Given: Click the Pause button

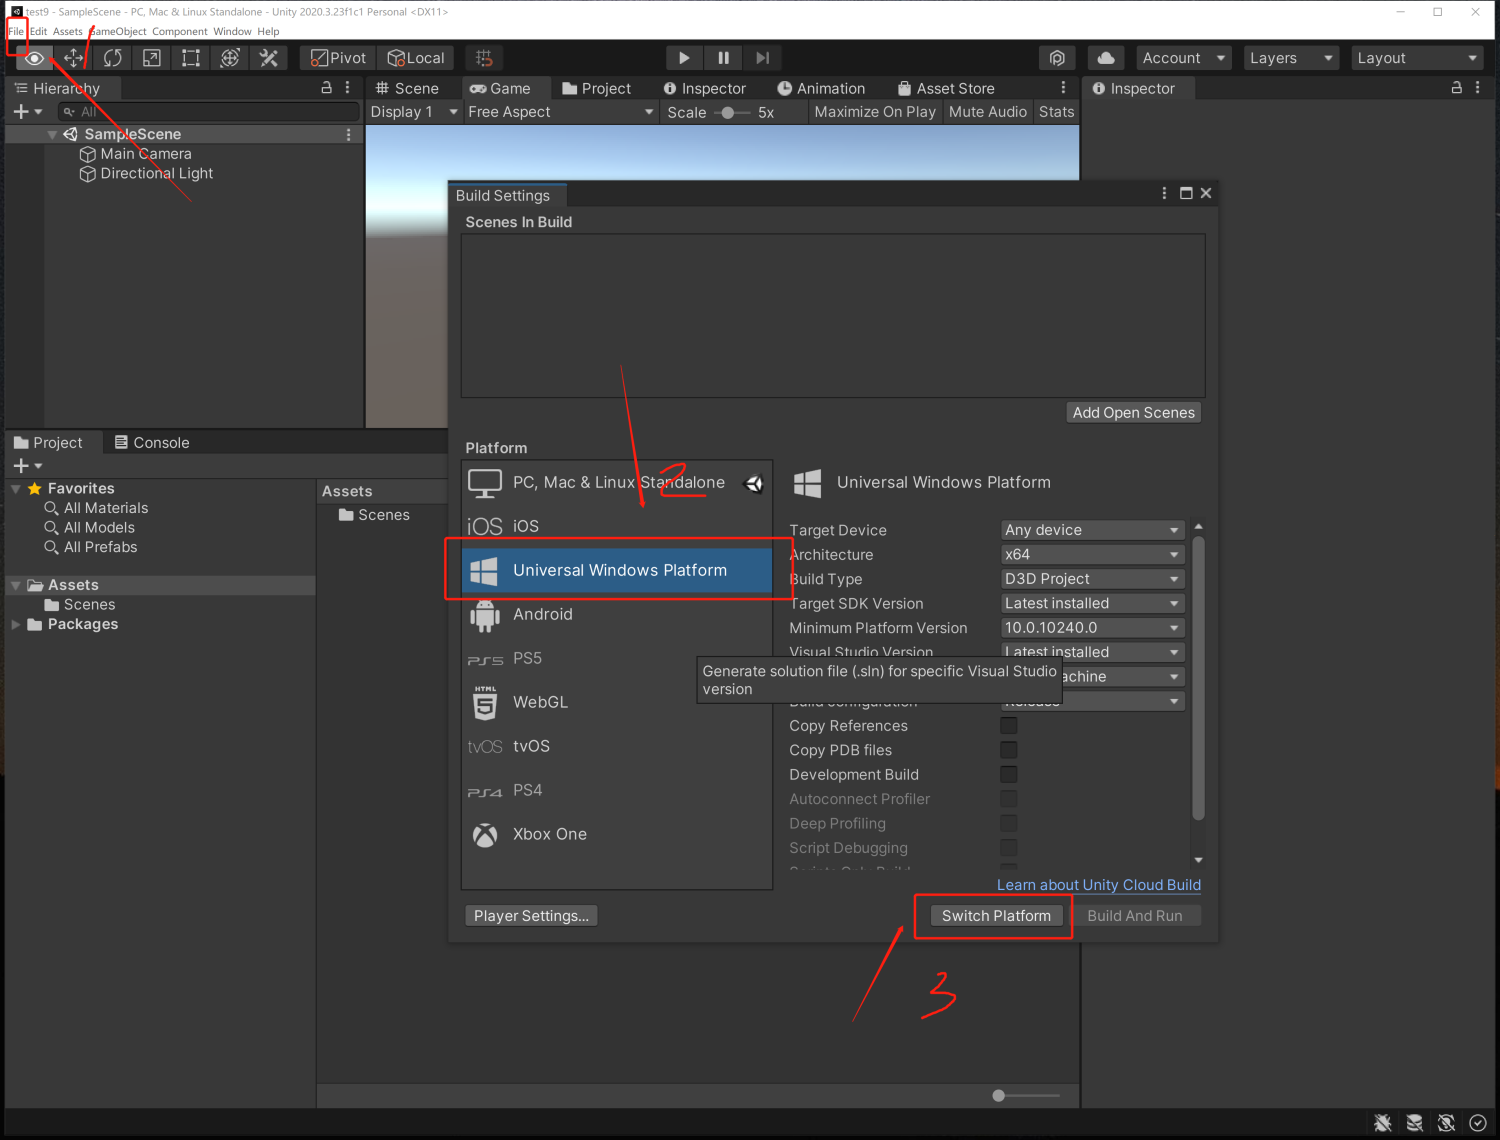Looking at the screenshot, I should (x=723, y=58).
